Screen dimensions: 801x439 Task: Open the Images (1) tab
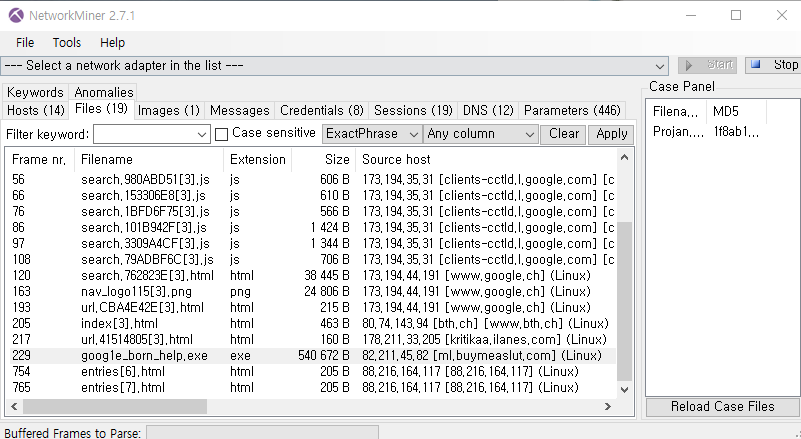169,110
